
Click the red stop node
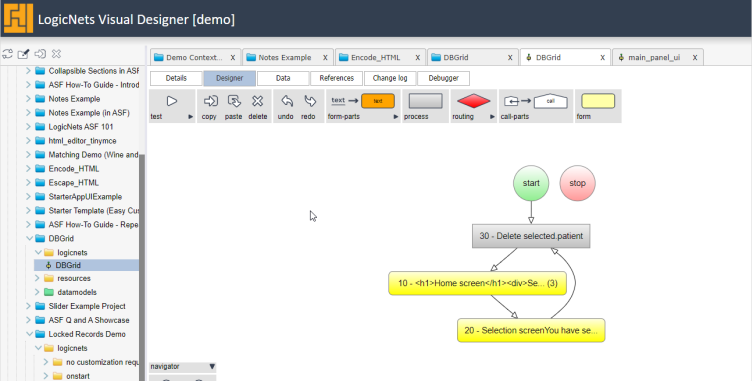tap(577, 183)
